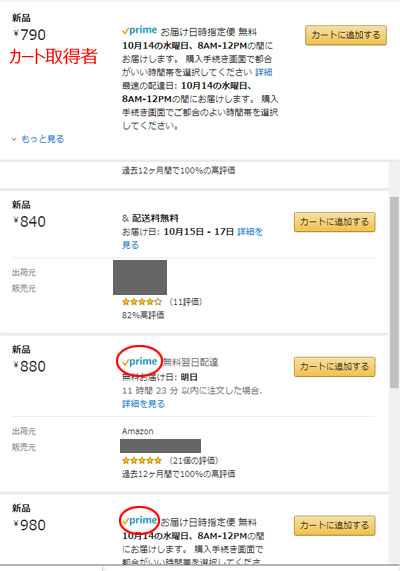The image size is (400, 571).
Task: Open 詳細を見る link for the ¥840 offer
Action: click(192, 238)
